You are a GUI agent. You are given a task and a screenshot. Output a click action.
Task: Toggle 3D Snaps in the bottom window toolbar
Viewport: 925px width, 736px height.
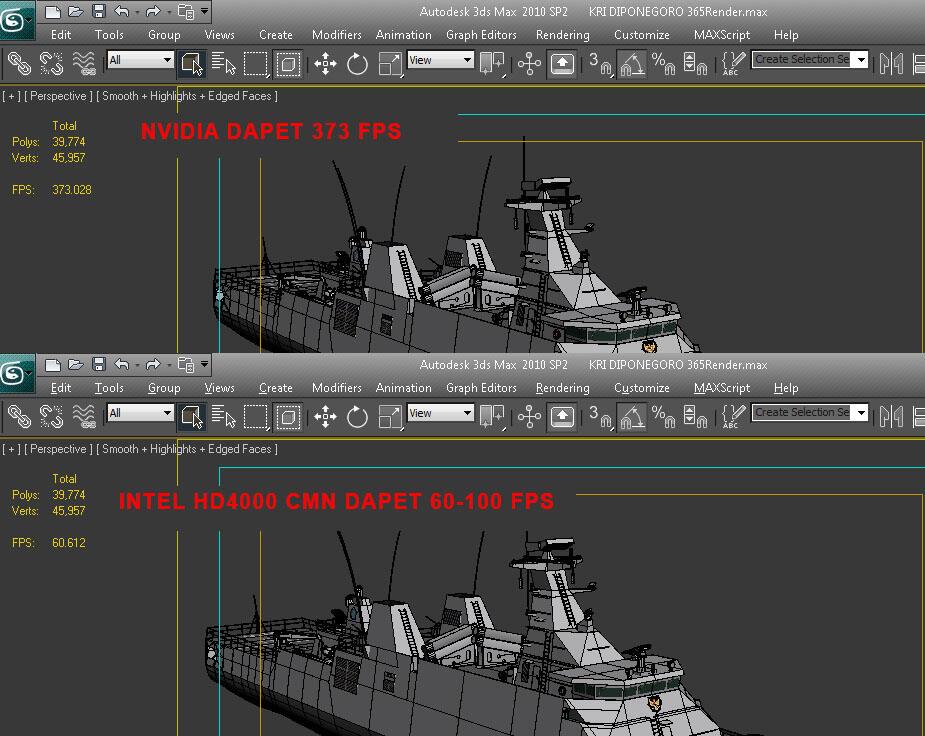599,416
